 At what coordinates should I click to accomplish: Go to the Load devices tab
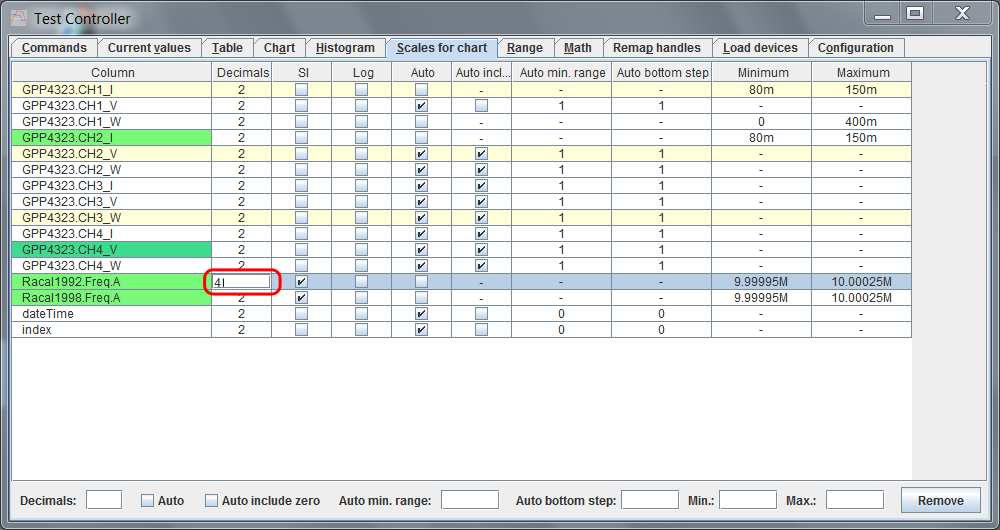pos(760,48)
